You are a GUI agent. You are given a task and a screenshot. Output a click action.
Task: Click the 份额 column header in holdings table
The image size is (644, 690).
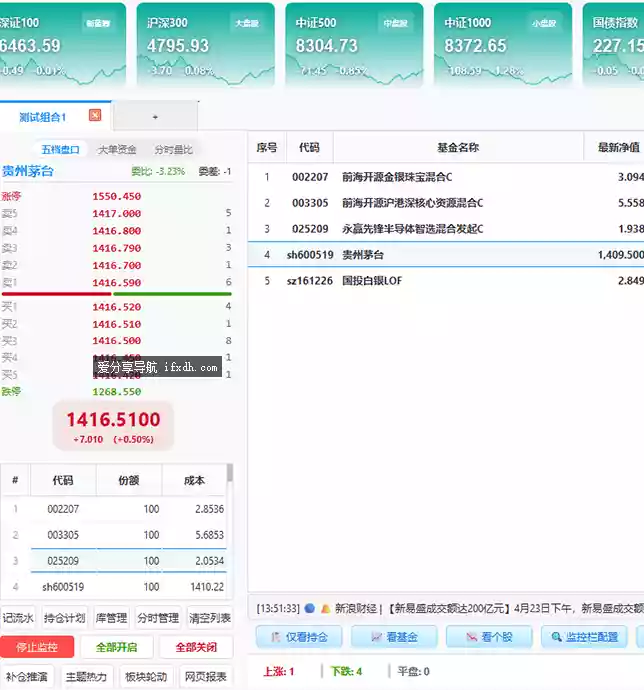tap(129, 480)
